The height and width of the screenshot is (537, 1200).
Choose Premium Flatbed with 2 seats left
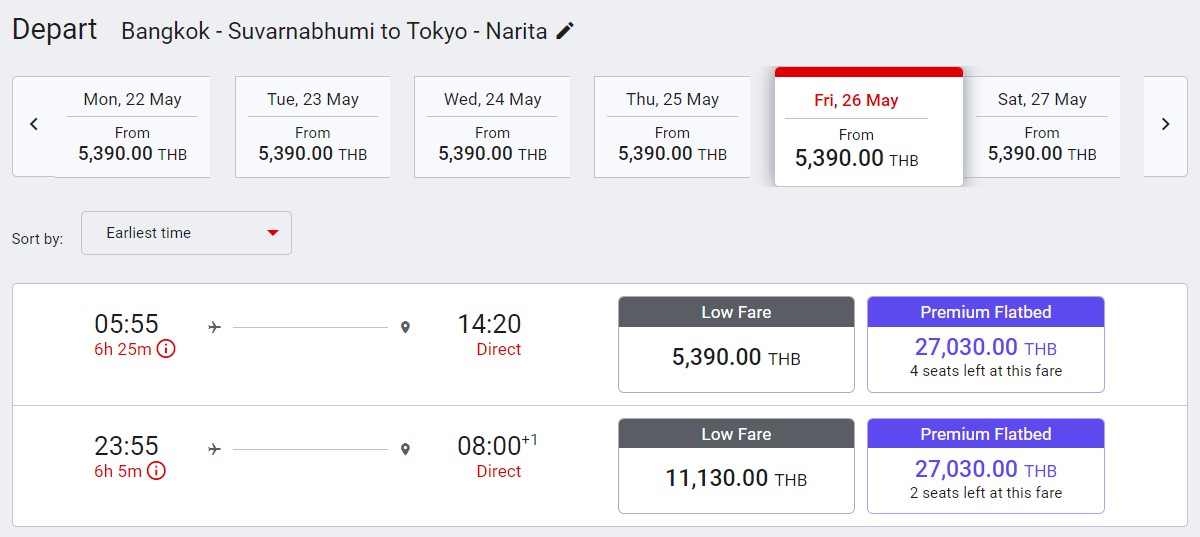[x=985, y=467]
